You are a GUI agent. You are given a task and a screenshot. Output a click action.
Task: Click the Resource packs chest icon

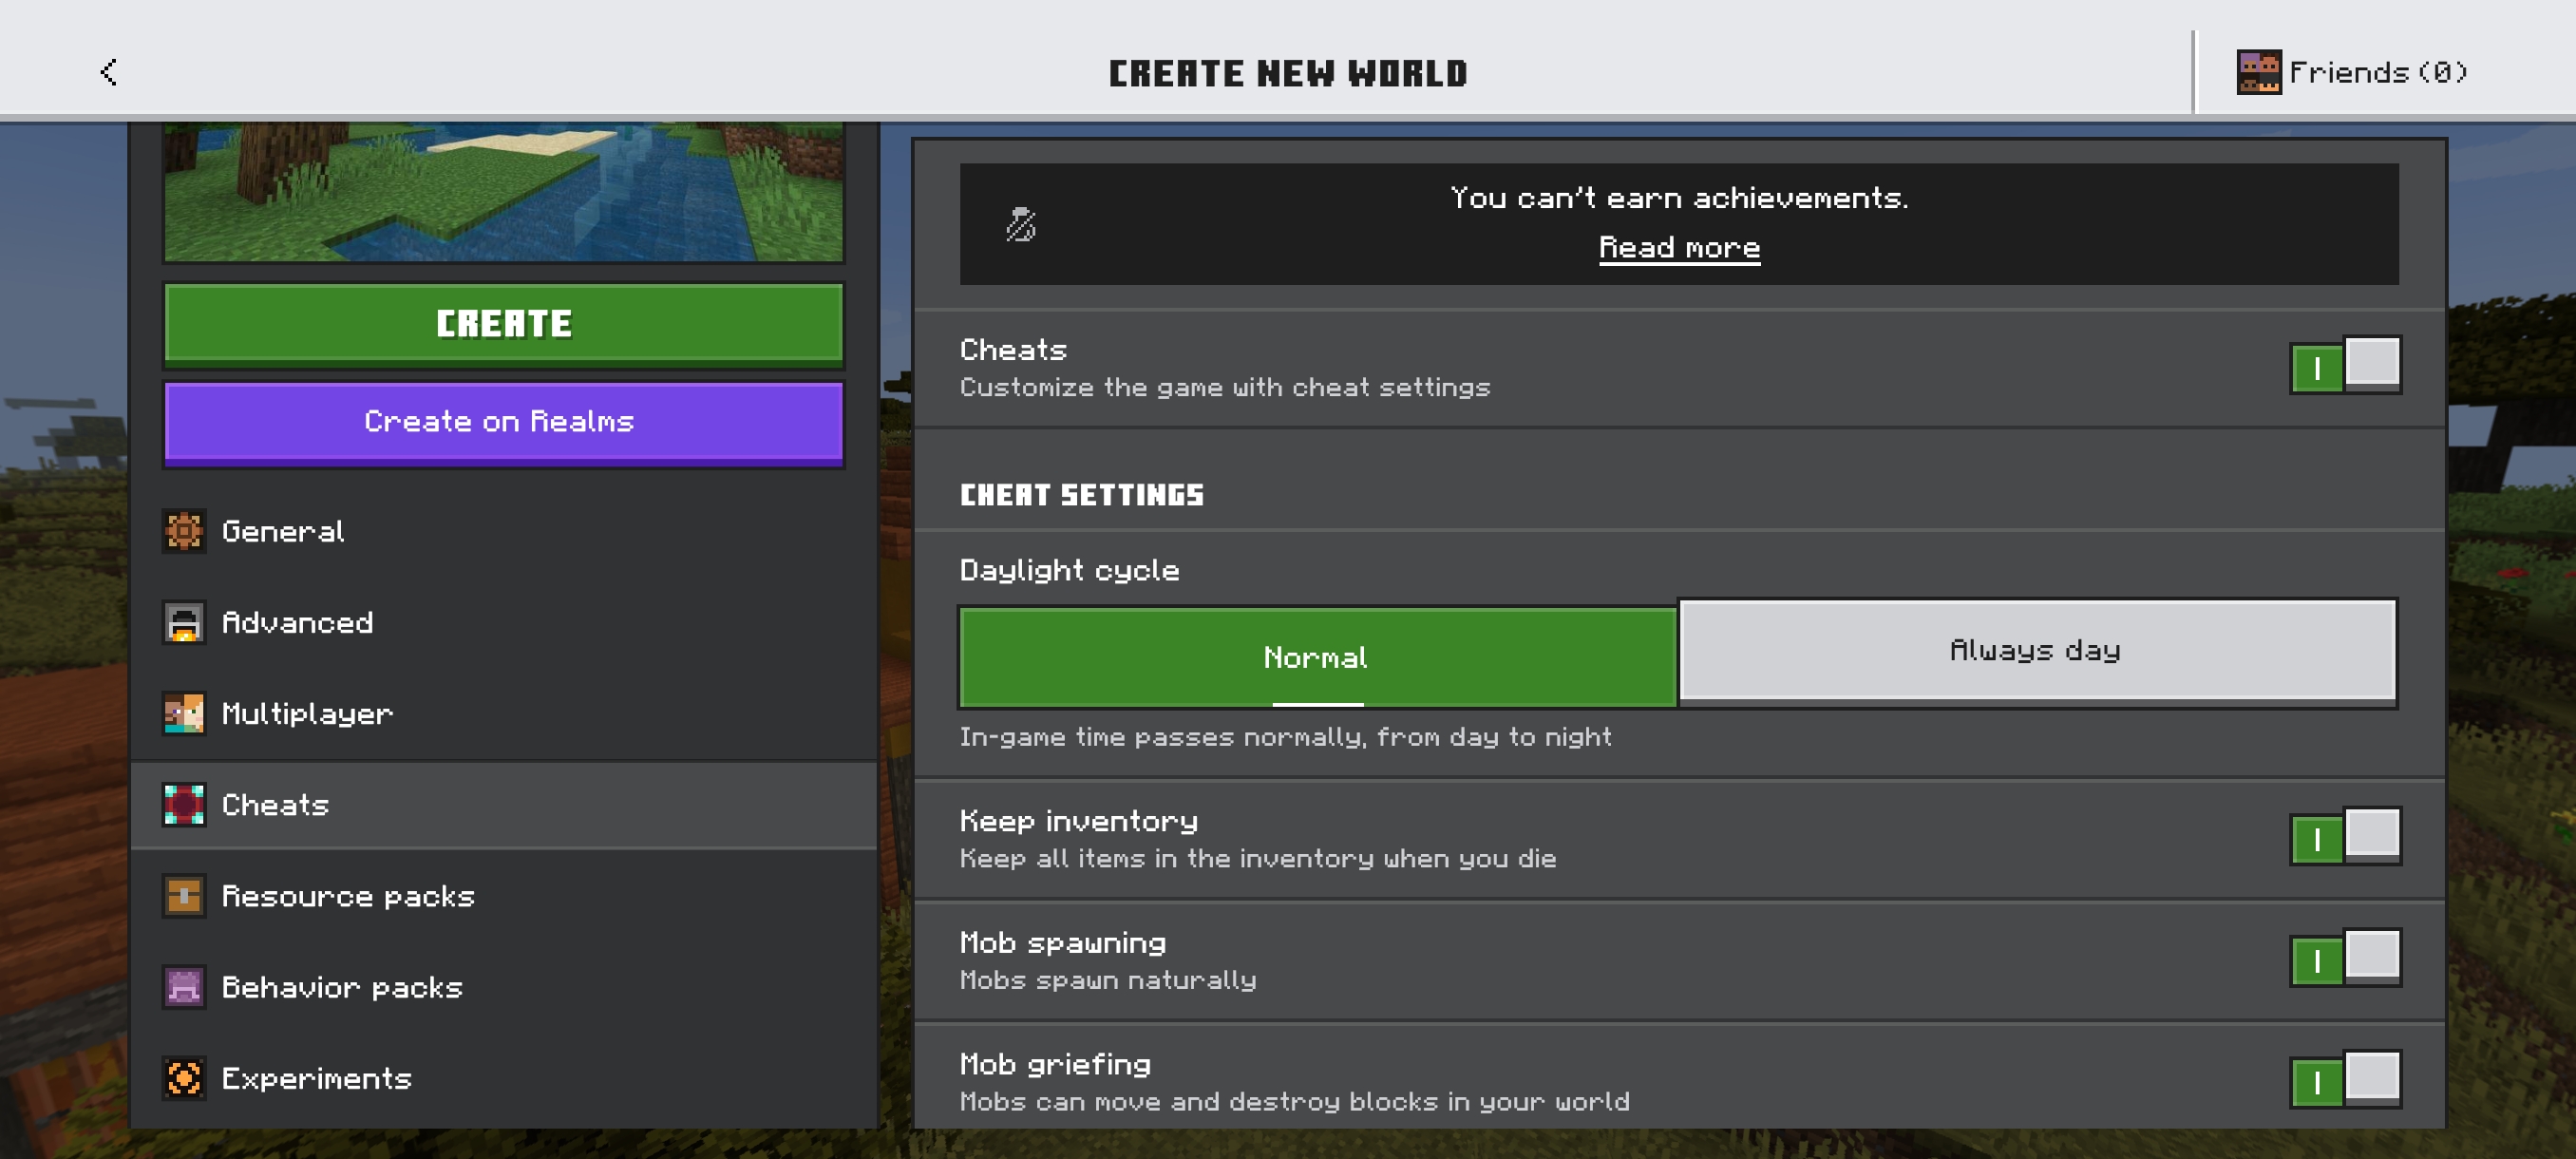point(184,896)
